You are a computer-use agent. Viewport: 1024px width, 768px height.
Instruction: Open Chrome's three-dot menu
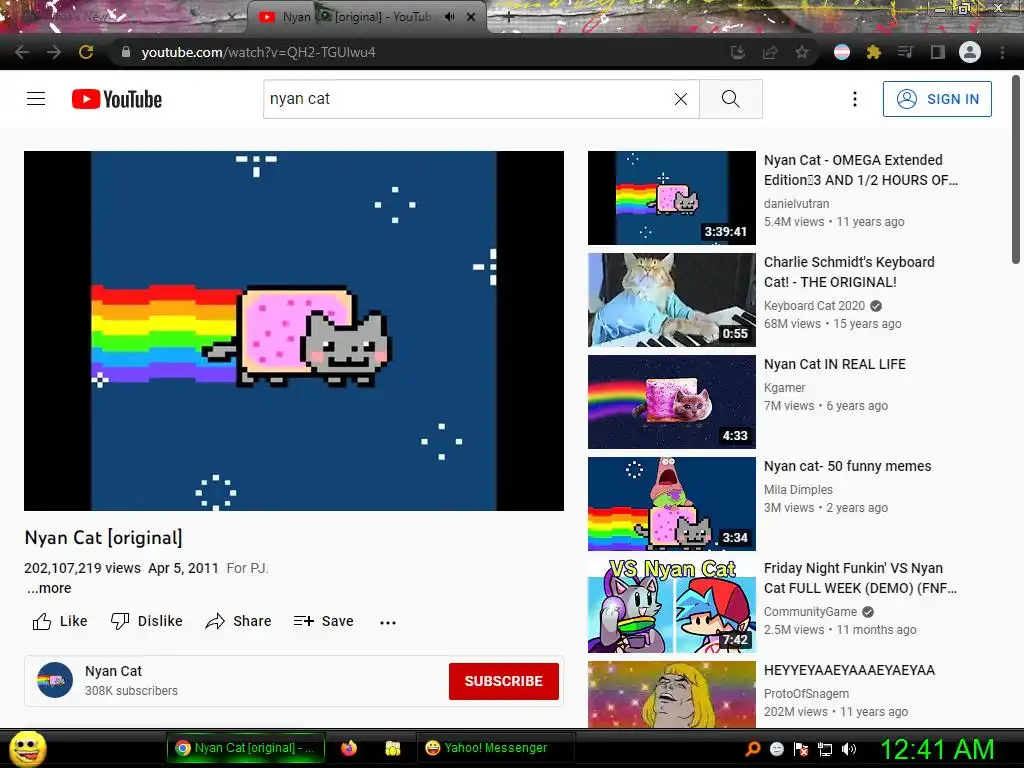point(1002,52)
